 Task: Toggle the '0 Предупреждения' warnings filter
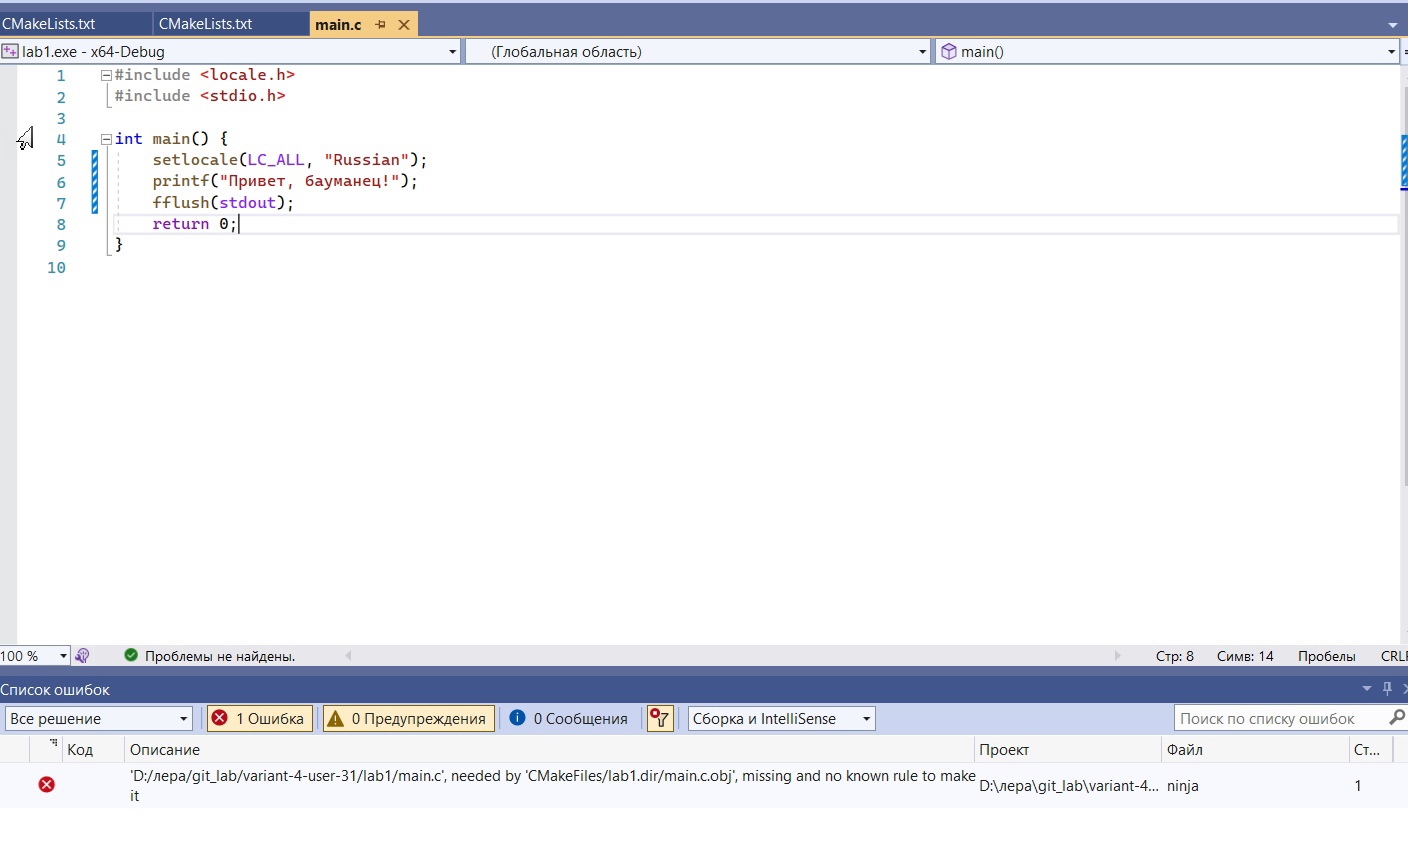pyautogui.click(x=408, y=718)
